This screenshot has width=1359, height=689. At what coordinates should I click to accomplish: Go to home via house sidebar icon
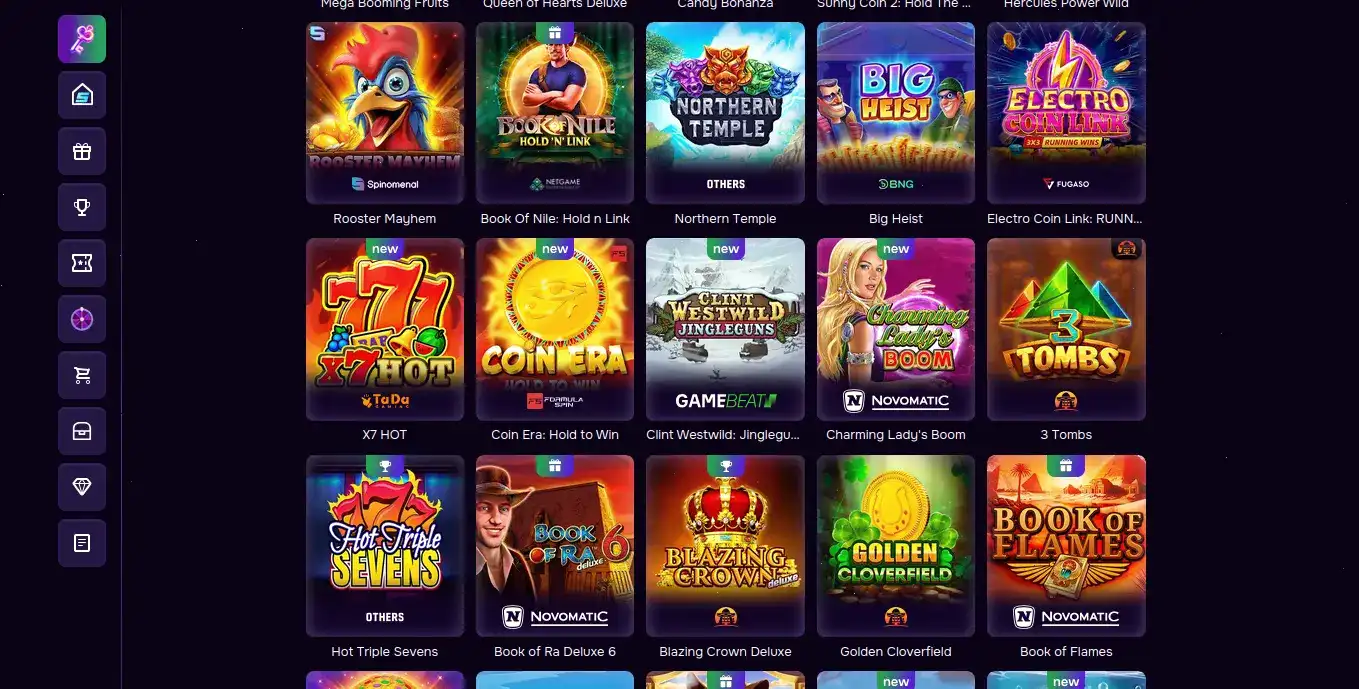click(82, 95)
